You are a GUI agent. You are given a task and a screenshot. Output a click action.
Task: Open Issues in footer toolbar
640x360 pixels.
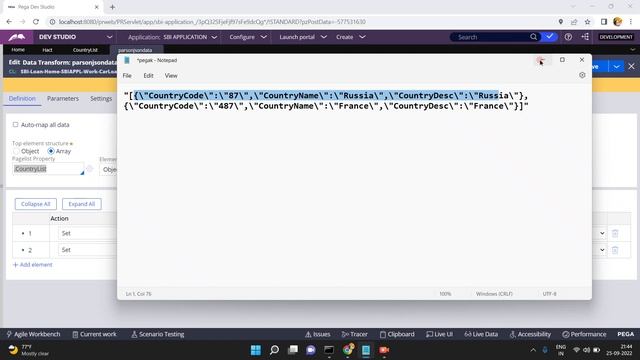317,334
